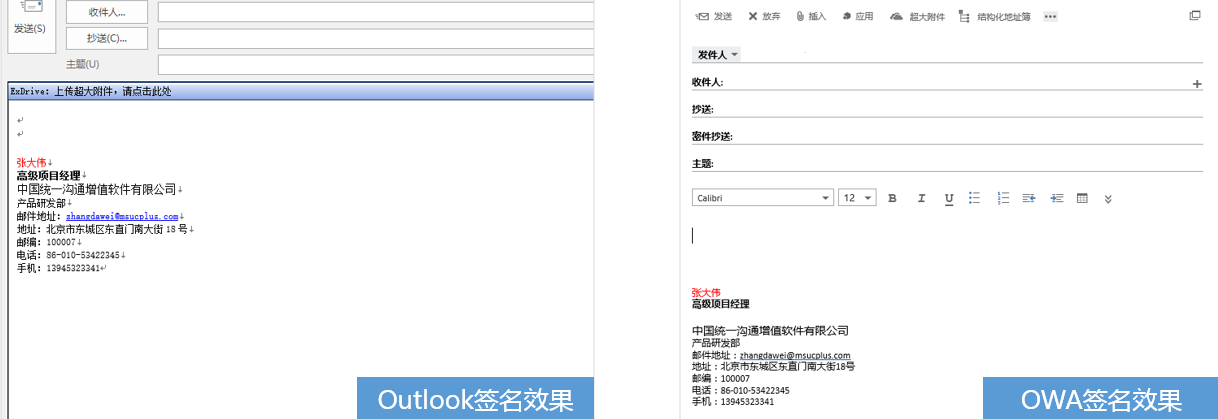Expand more formatting options chevron
The height and width of the screenshot is (419, 1218).
(1108, 198)
